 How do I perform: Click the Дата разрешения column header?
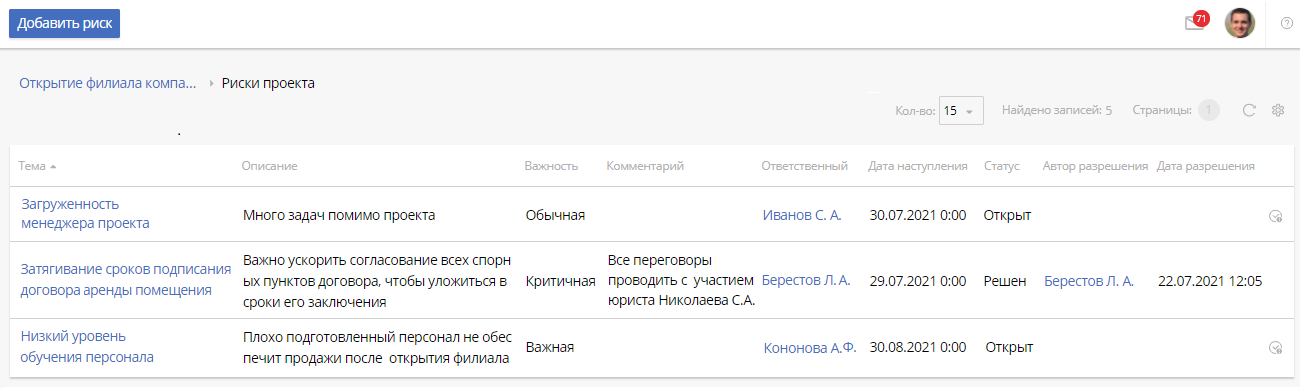pyautogui.click(x=1205, y=166)
